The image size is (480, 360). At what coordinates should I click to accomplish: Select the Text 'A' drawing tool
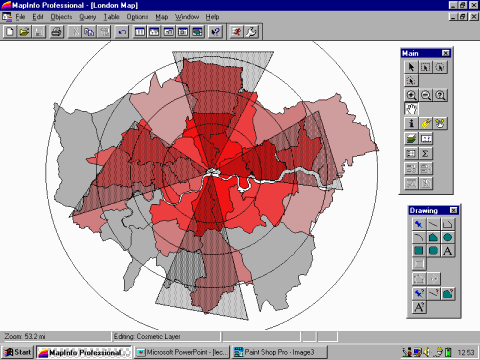click(447, 251)
